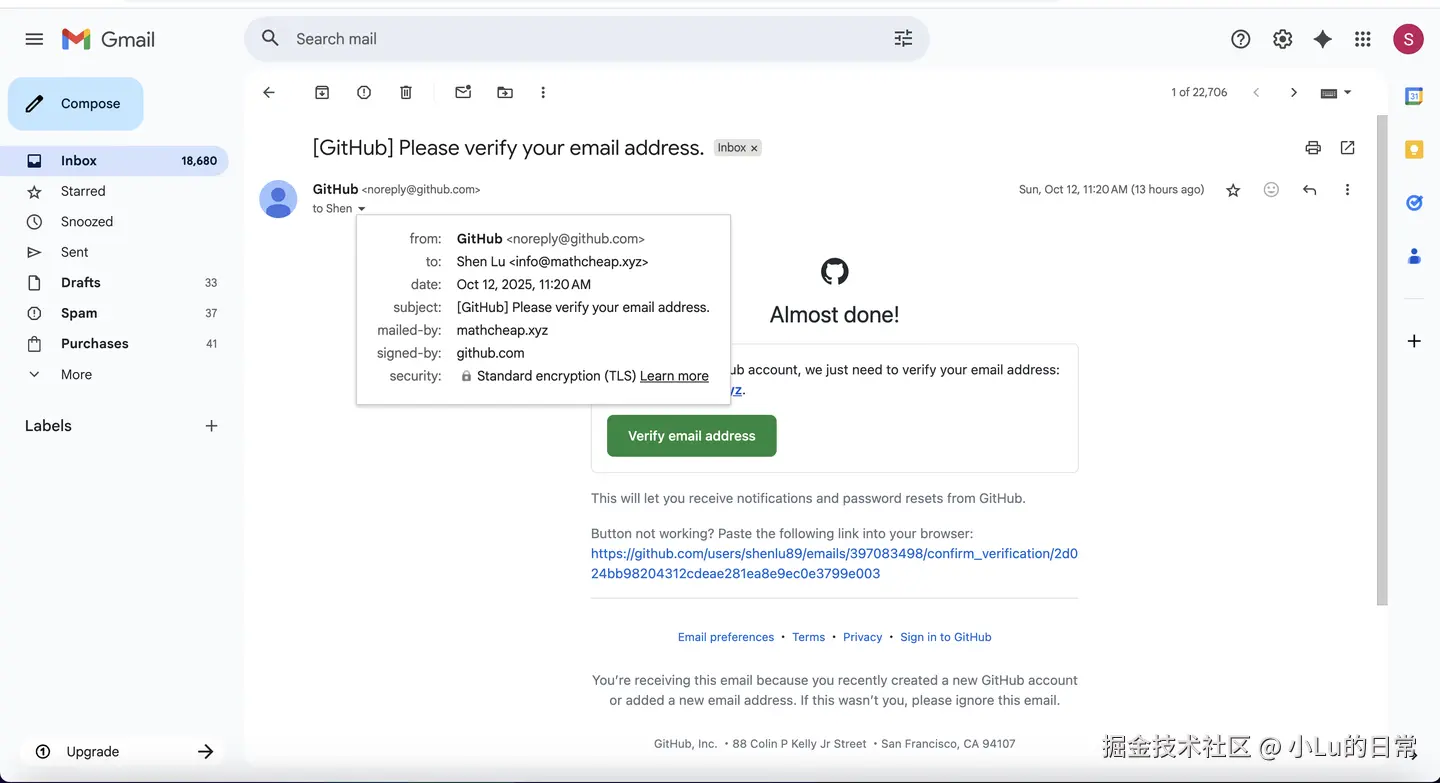Delete this email with trash icon
1440x783 pixels.
coord(406,92)
